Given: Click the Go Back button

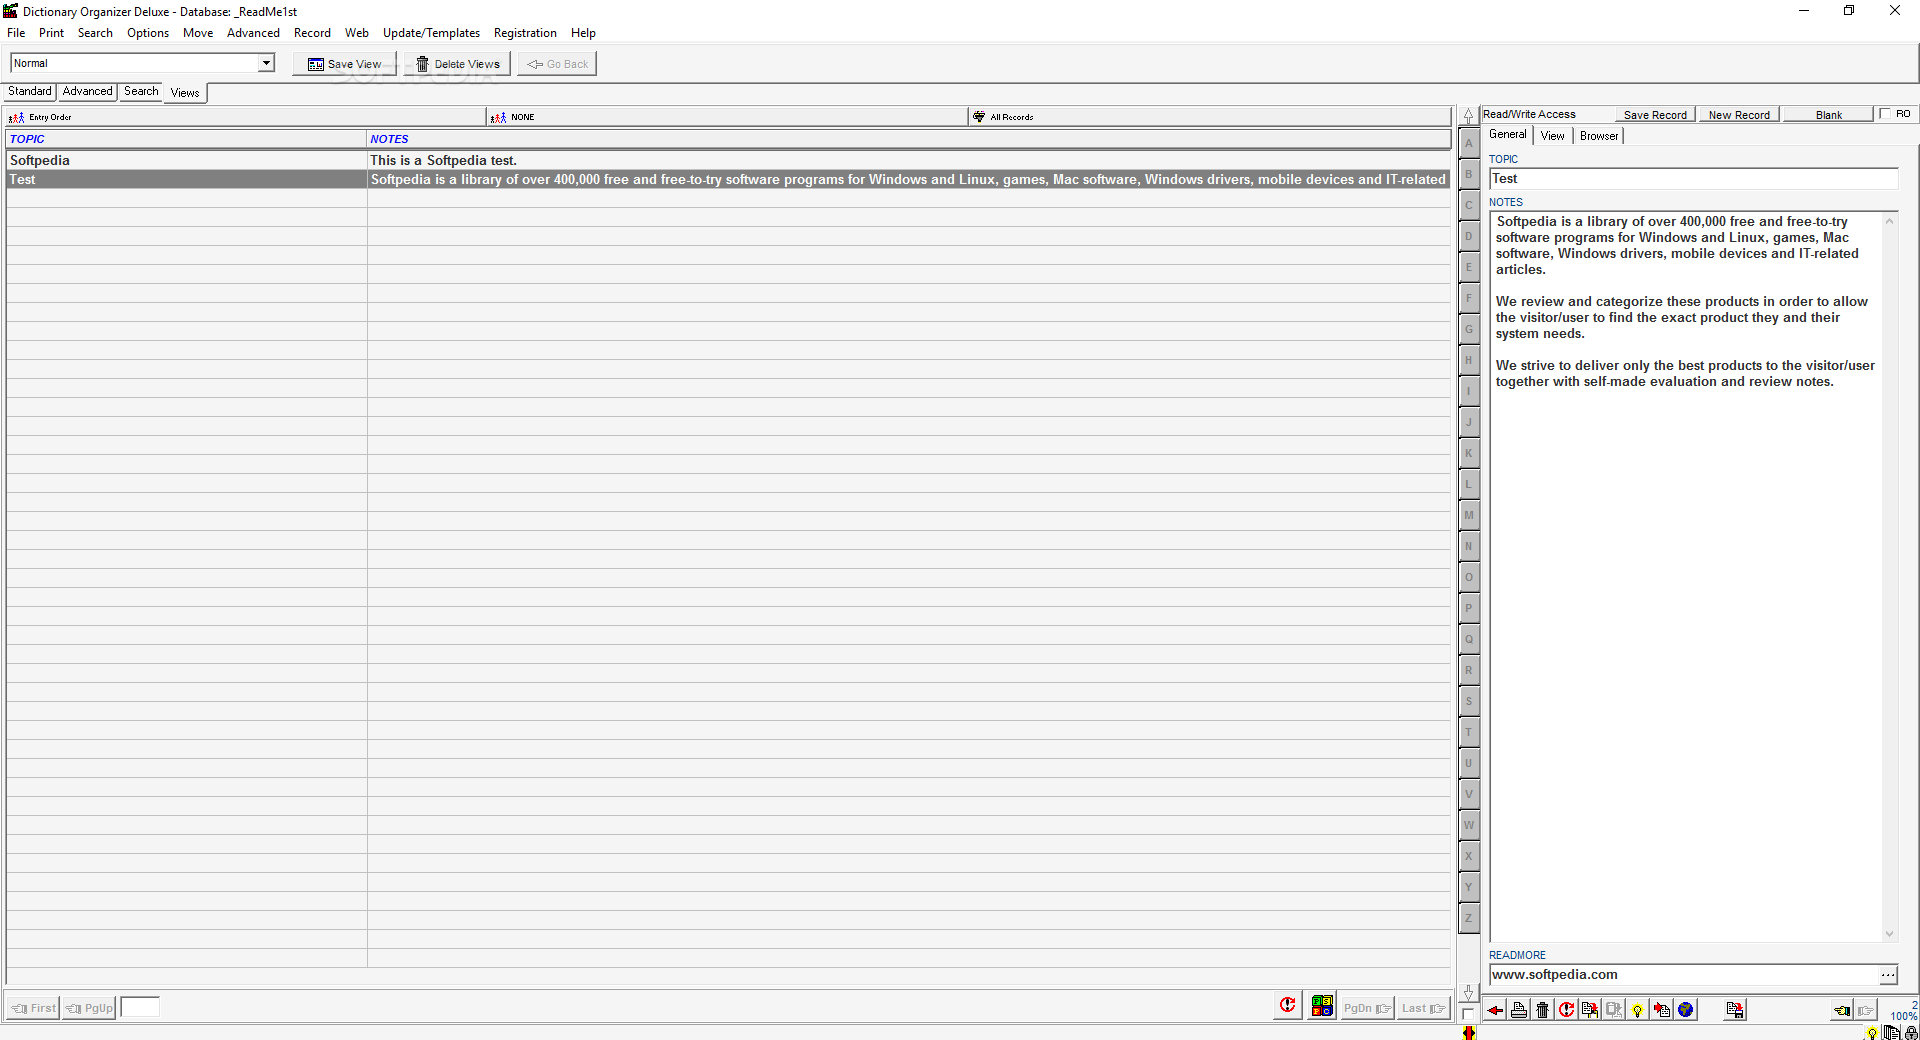Looking at the screenshot, I should pos(557,64).
